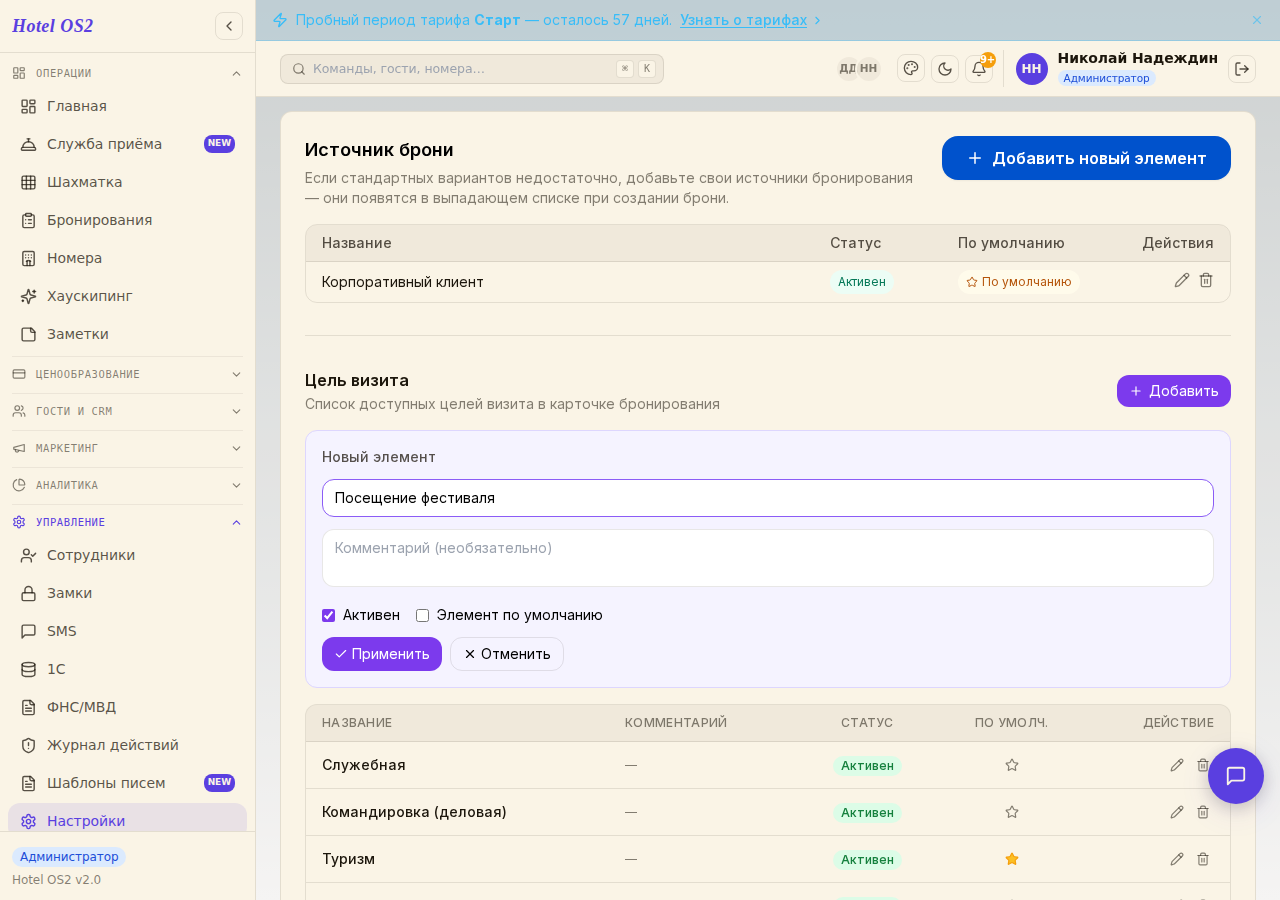Expand the Маркетинг section
The height and width of the screenshot is (900, 1280).
coord(127,448)
